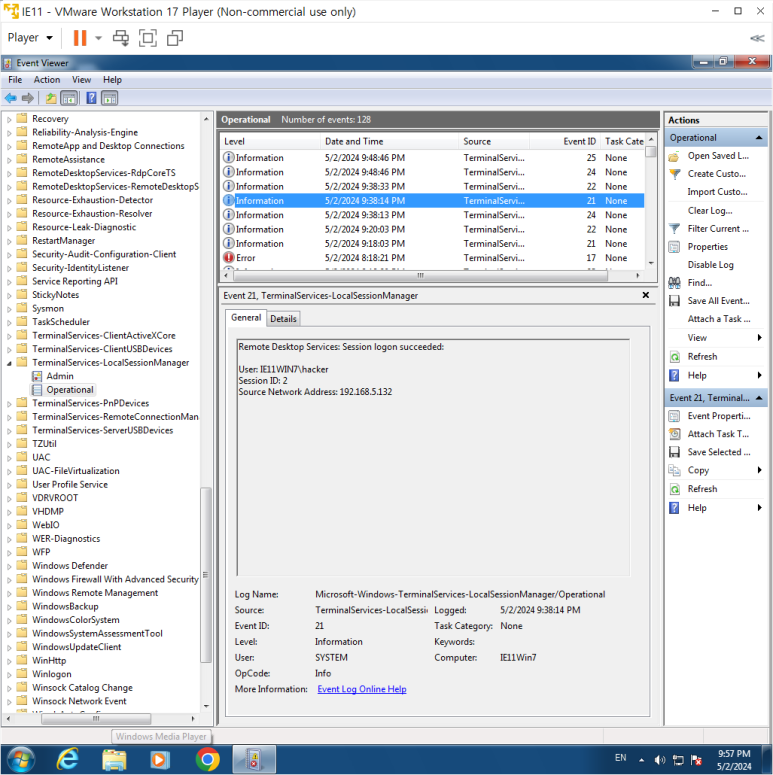Expand the TaskScheduler tree node
Screen dimensions: 773x775
tap(9, 322)
